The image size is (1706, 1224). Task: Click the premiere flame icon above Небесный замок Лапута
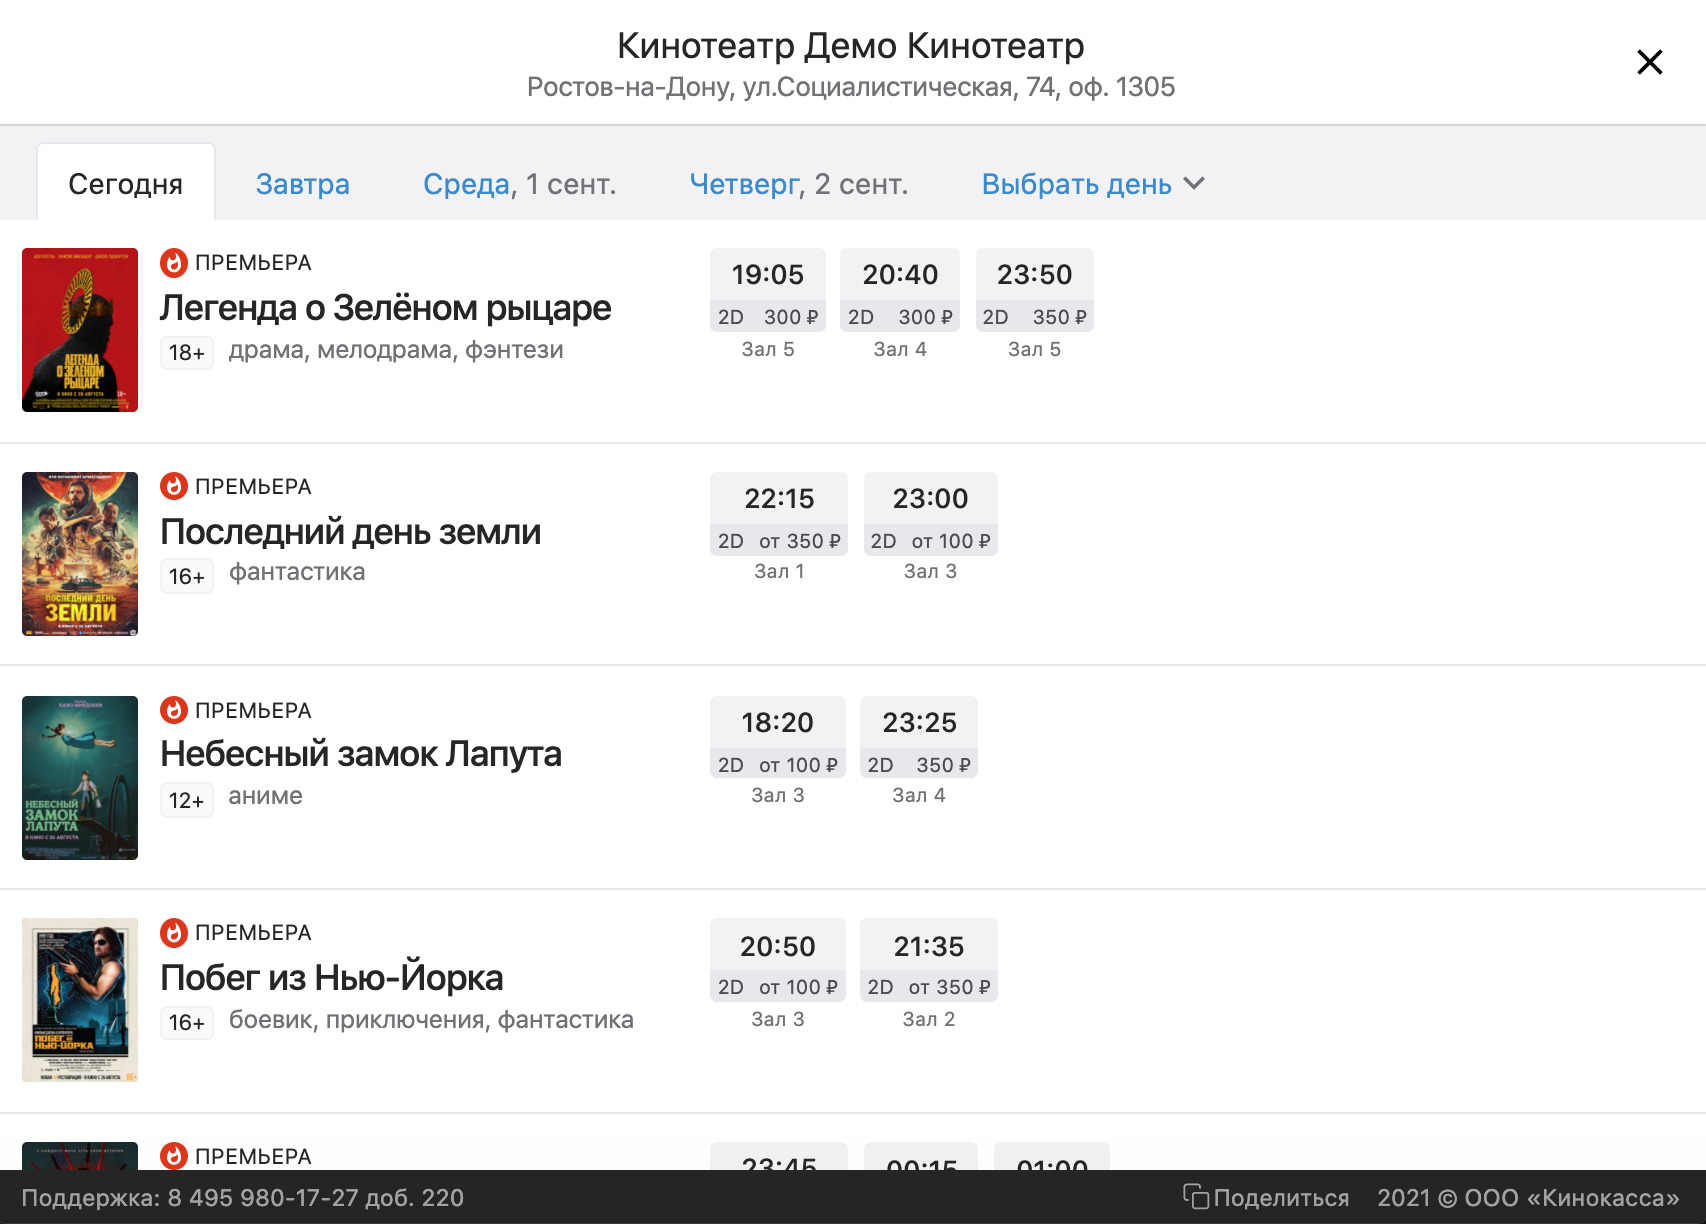pos(174,711)
